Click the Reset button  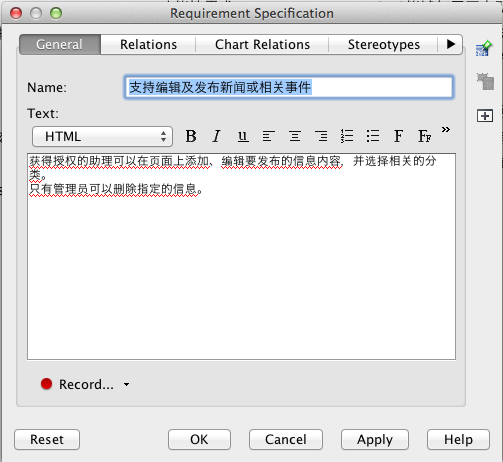click(x=47, y=439)
